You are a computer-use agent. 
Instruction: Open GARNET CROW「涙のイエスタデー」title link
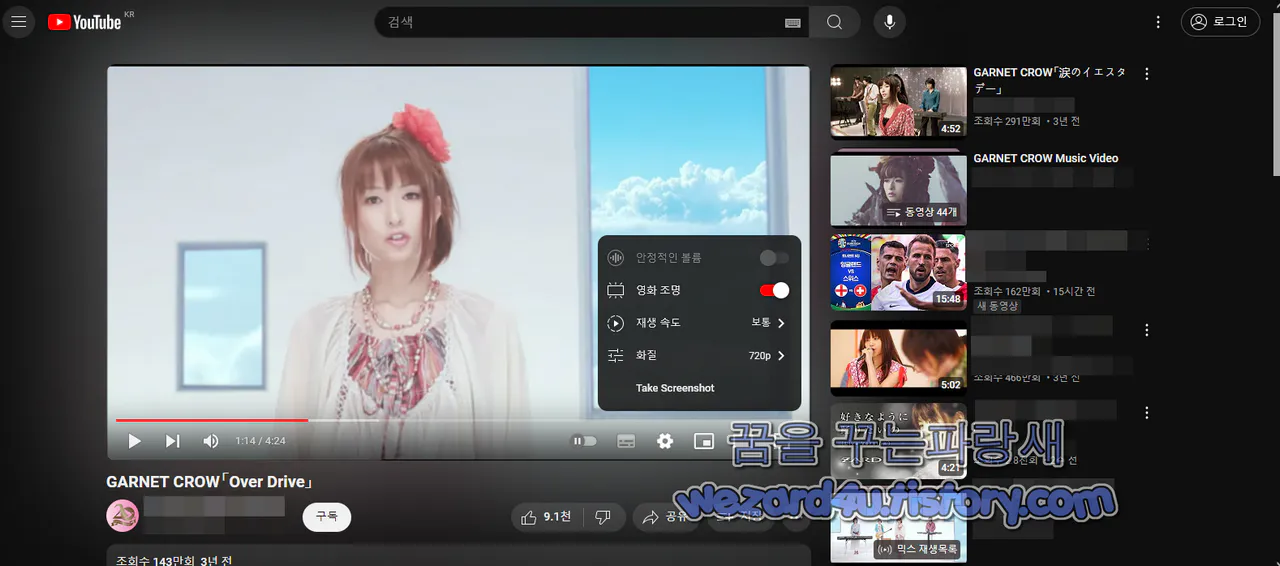[1049, 80]
